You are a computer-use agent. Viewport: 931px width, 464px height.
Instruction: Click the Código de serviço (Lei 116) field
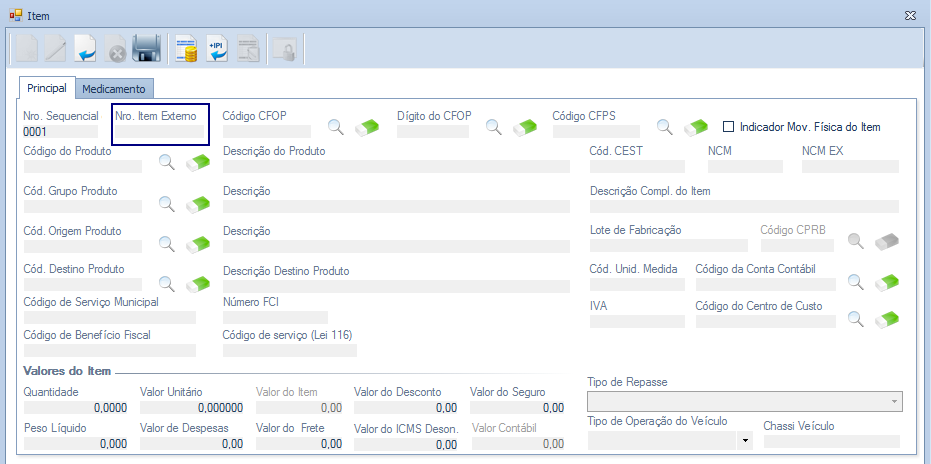pos(290,350)
